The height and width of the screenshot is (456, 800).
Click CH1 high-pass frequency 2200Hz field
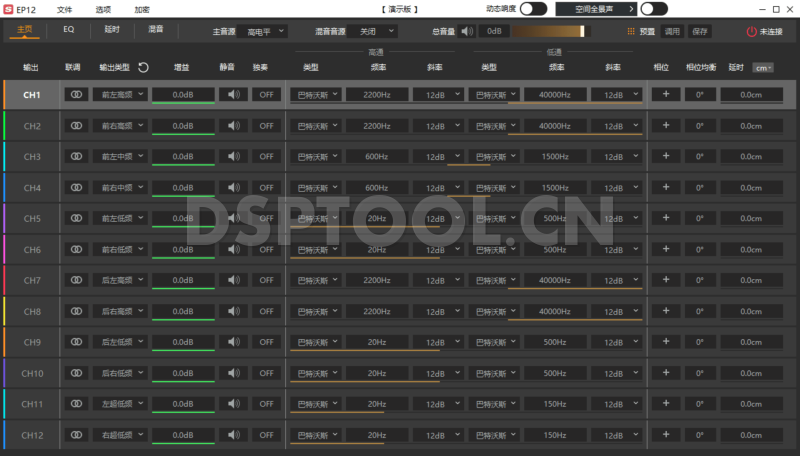377,94
